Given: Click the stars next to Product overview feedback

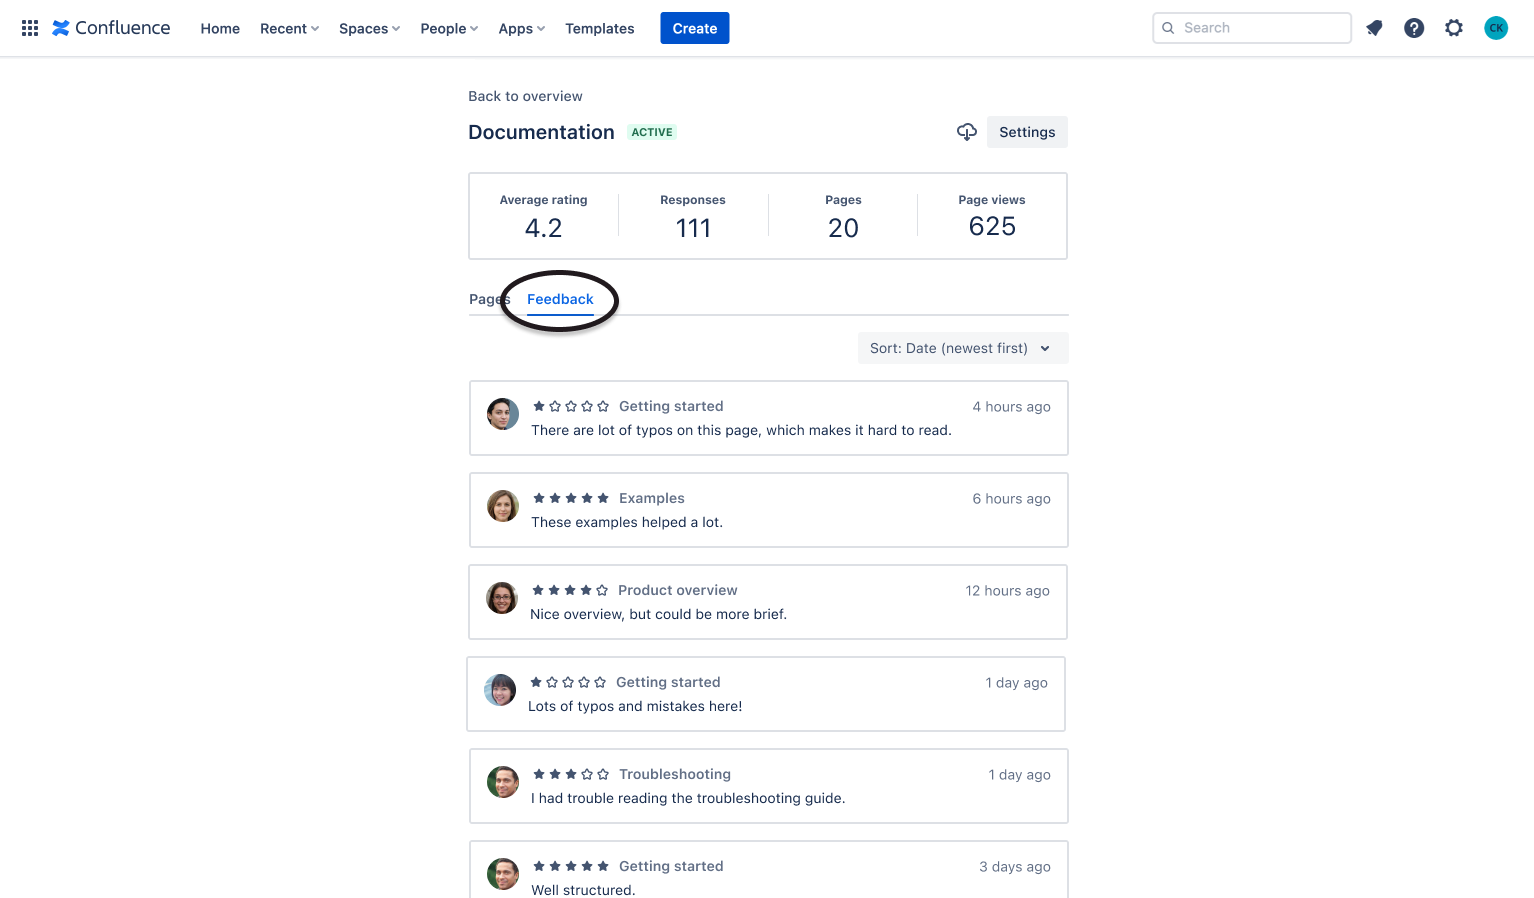Looking at the screenshot, I should tap(571, 590).
